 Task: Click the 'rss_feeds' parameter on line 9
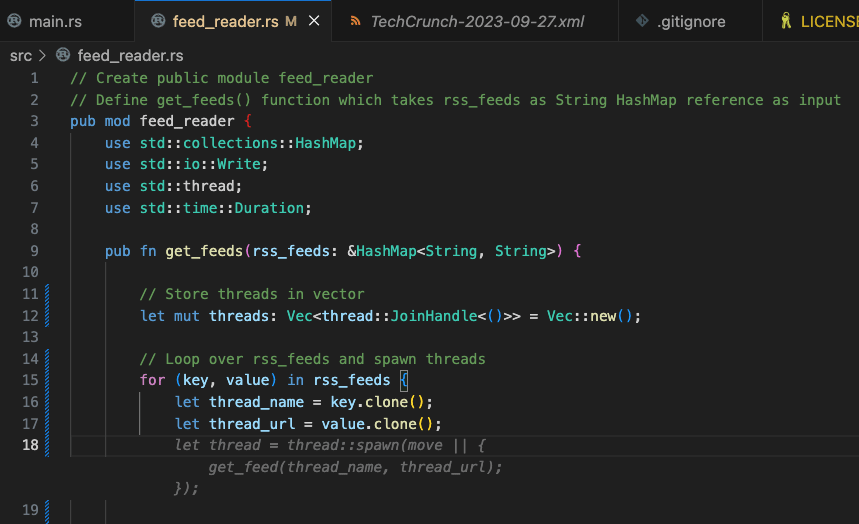[291, 251]
